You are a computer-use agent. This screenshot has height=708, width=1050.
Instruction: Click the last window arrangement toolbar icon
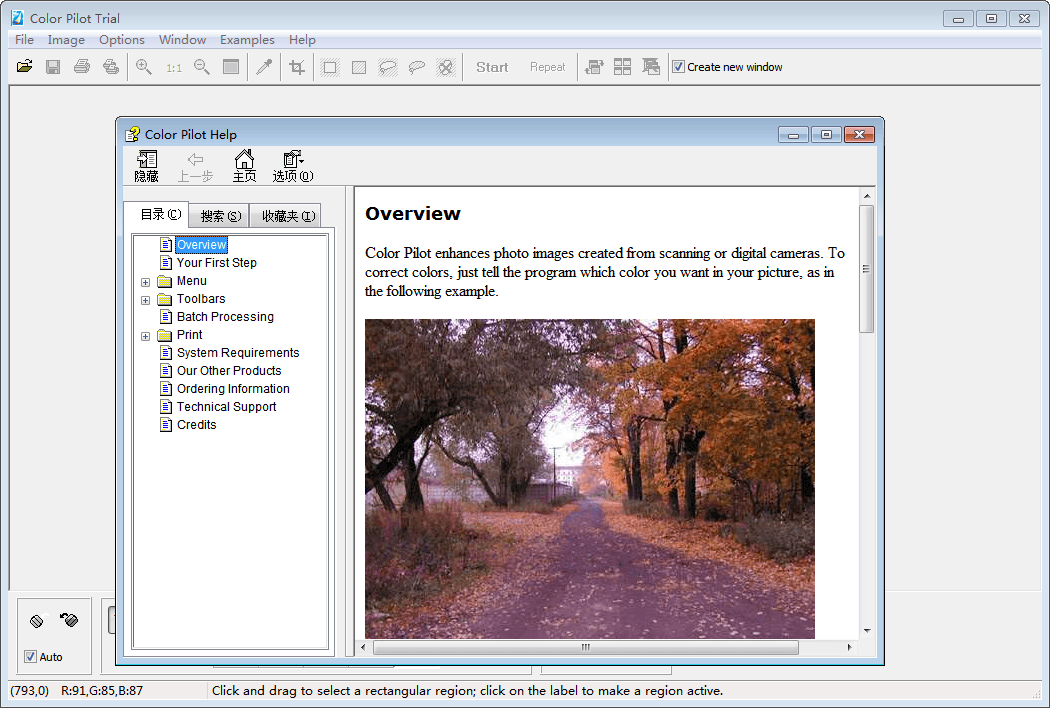point(651,67)
